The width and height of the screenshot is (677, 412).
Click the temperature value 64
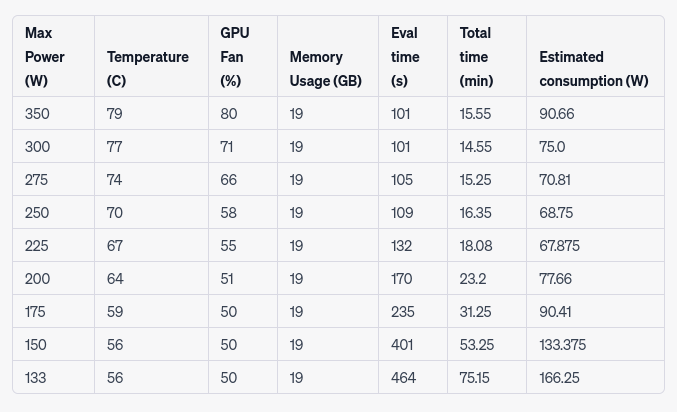[x=115, y=279]
